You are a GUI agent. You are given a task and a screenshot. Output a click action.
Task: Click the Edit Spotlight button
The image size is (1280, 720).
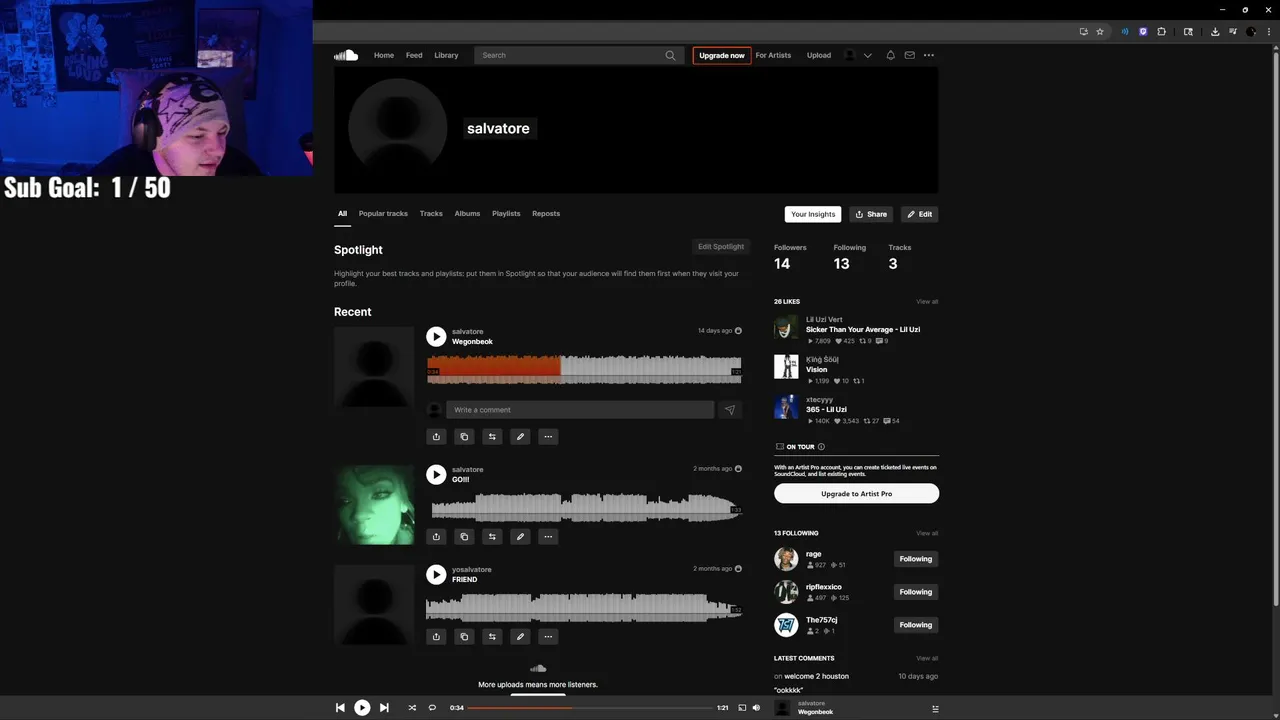721,246
